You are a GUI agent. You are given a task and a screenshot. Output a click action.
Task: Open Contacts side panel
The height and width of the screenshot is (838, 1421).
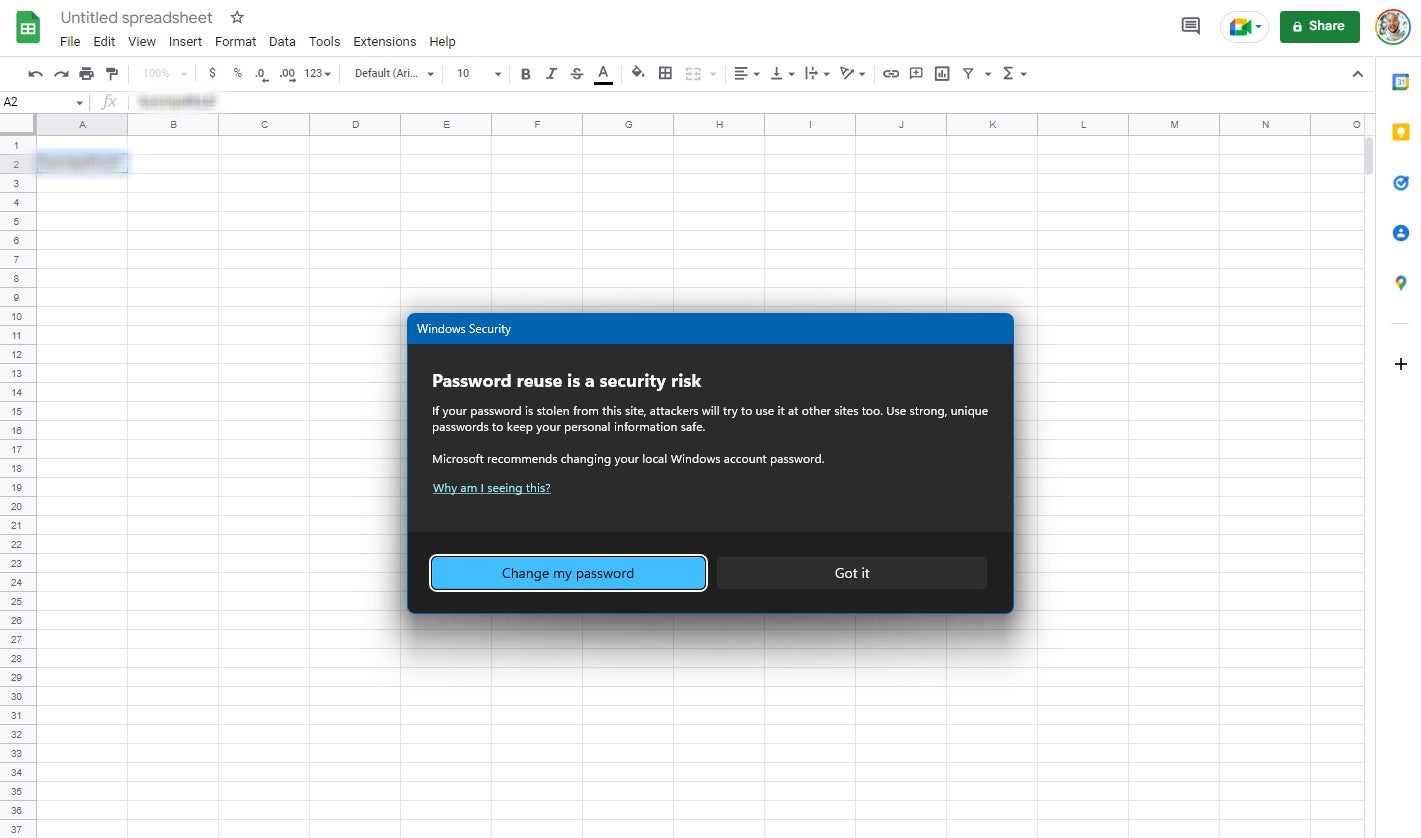[x=1401, y=233]
